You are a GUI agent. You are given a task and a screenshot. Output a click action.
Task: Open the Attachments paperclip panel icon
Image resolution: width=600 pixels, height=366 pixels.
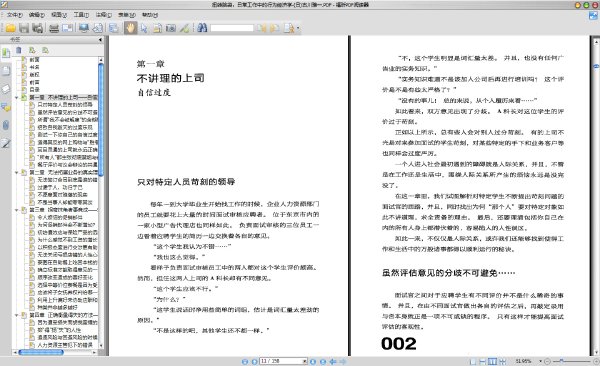click(6, 125)
